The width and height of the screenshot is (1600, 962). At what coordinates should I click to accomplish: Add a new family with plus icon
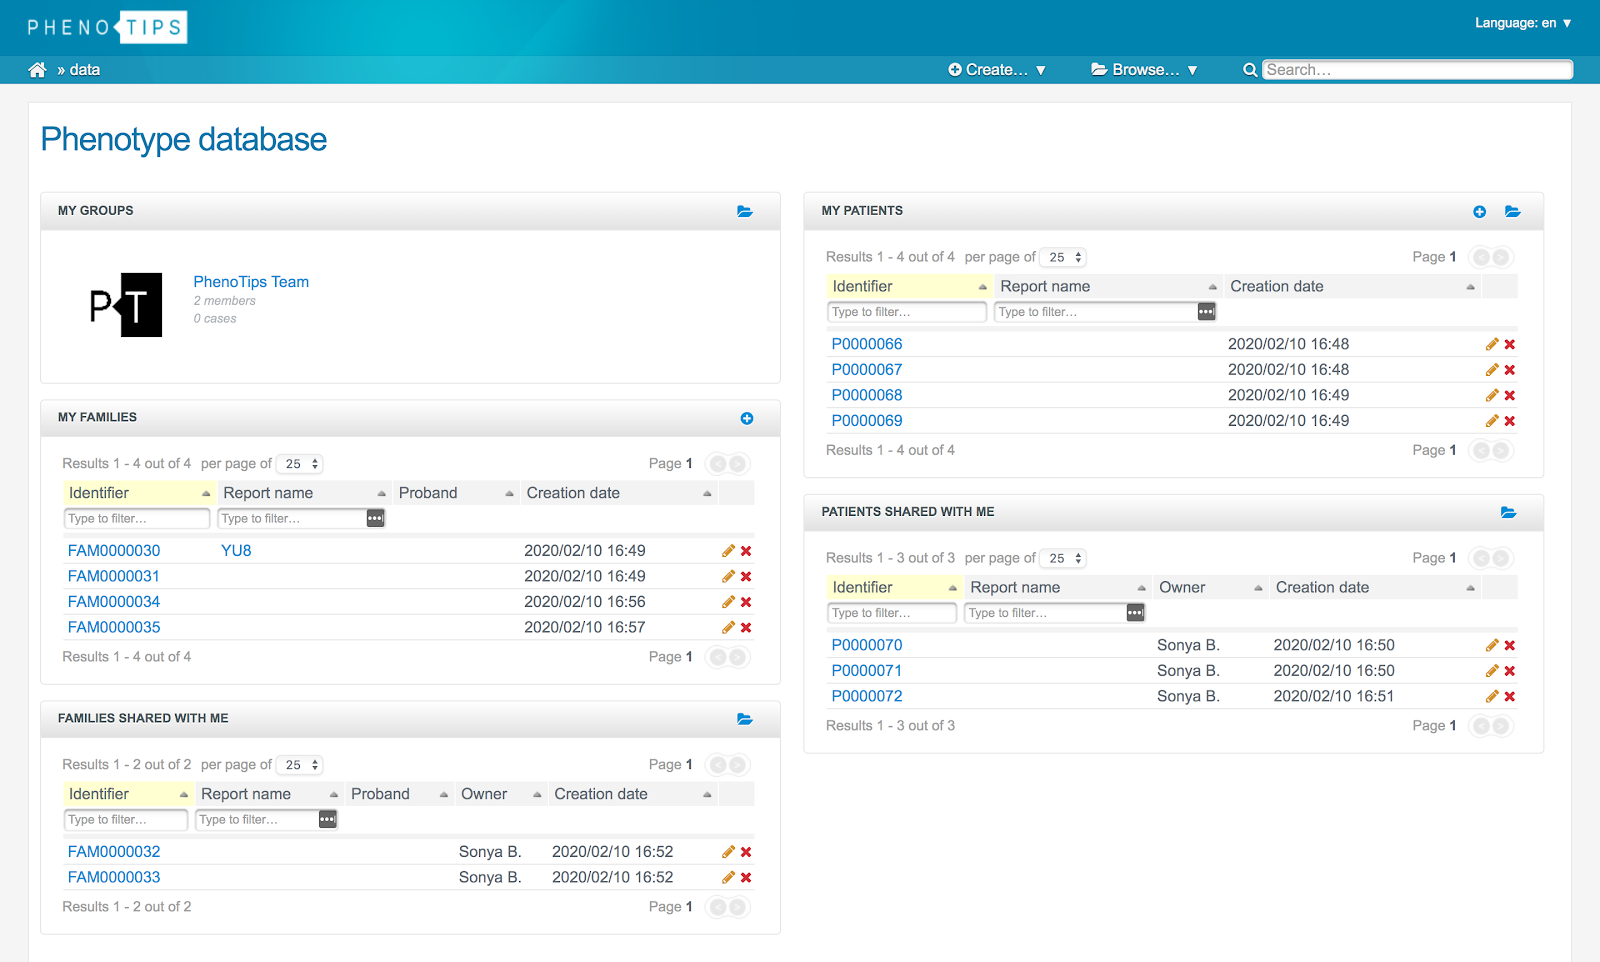point(747,418)
